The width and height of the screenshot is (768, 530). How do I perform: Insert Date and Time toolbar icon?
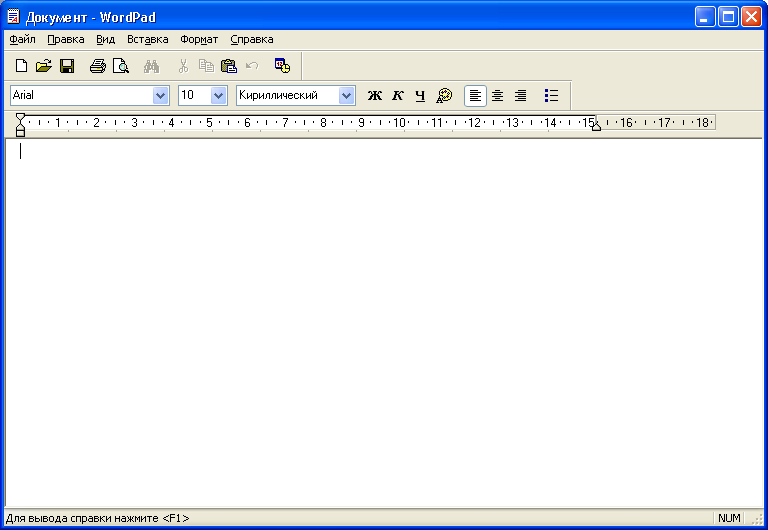[x=282, y=66]
